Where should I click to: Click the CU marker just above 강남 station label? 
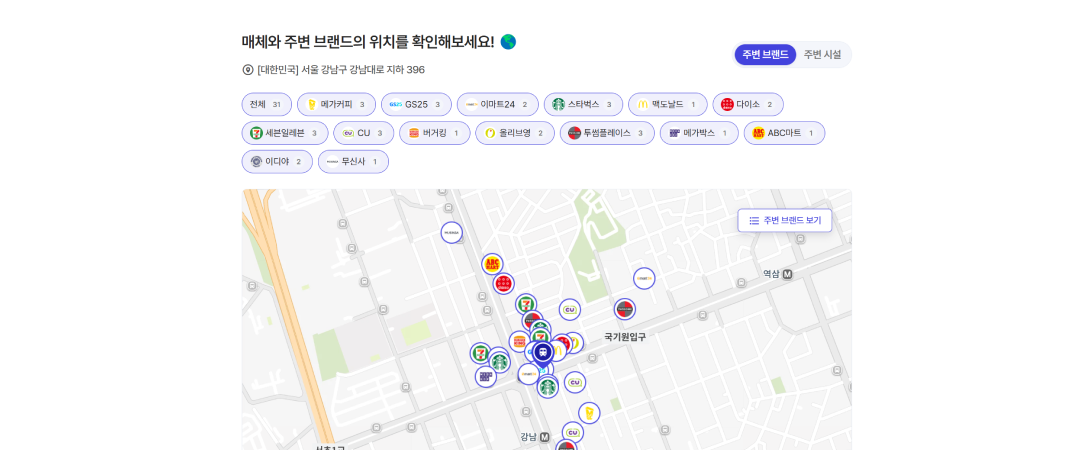coord(572,433)
